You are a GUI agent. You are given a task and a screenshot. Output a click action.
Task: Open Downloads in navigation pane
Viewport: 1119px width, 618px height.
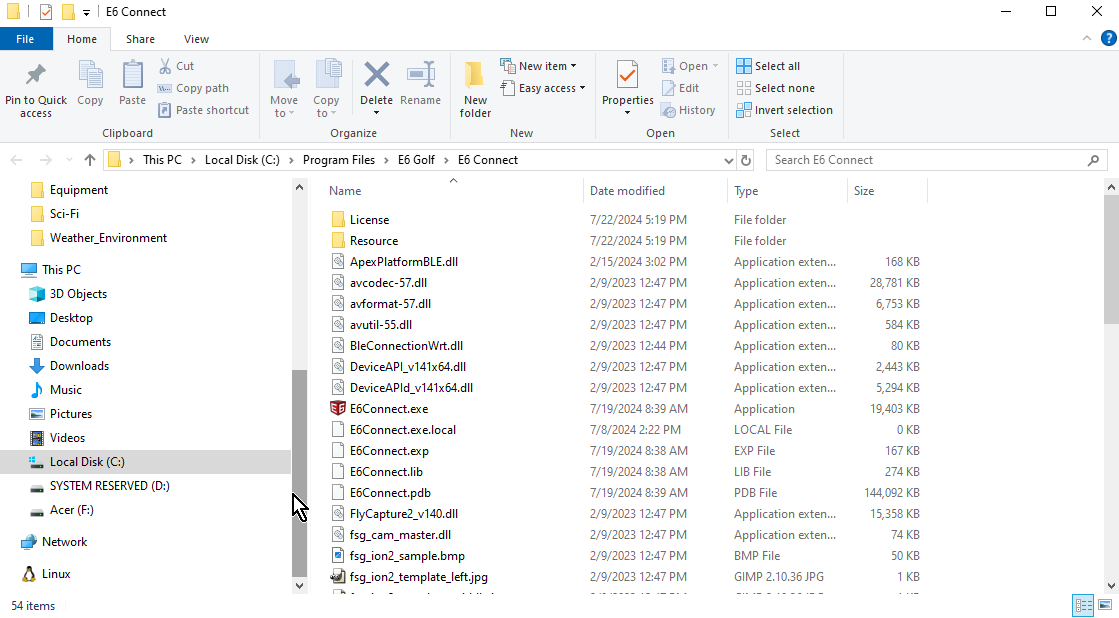click(79, 366)
